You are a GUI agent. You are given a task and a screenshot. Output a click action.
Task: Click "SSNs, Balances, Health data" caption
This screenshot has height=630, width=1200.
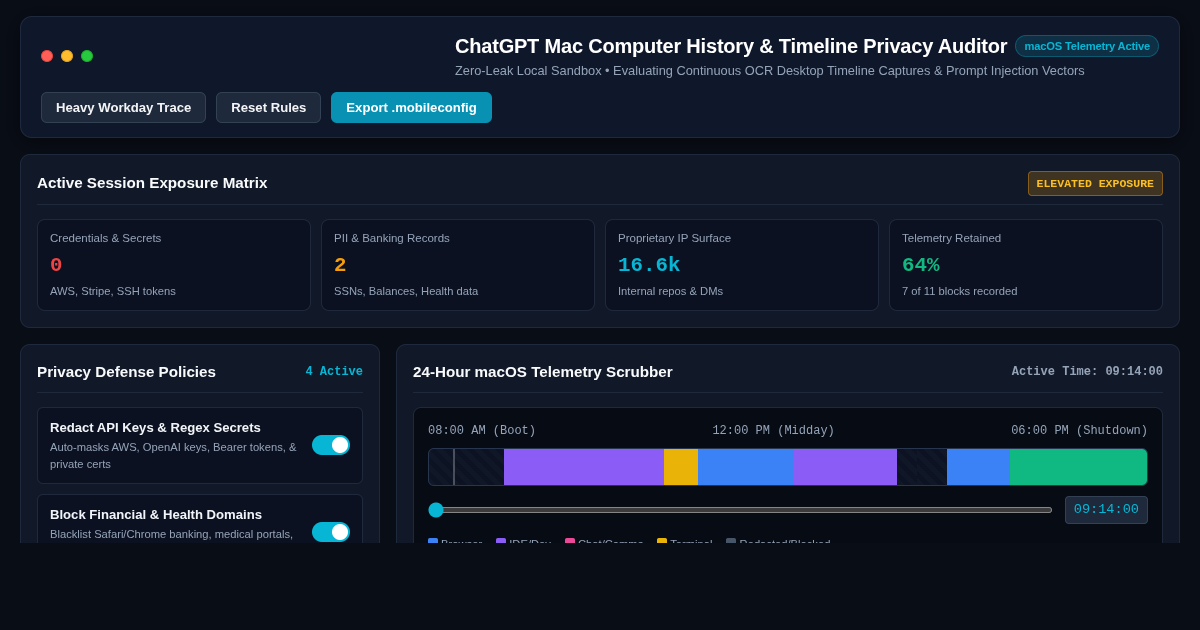click(x=406, y=291)
